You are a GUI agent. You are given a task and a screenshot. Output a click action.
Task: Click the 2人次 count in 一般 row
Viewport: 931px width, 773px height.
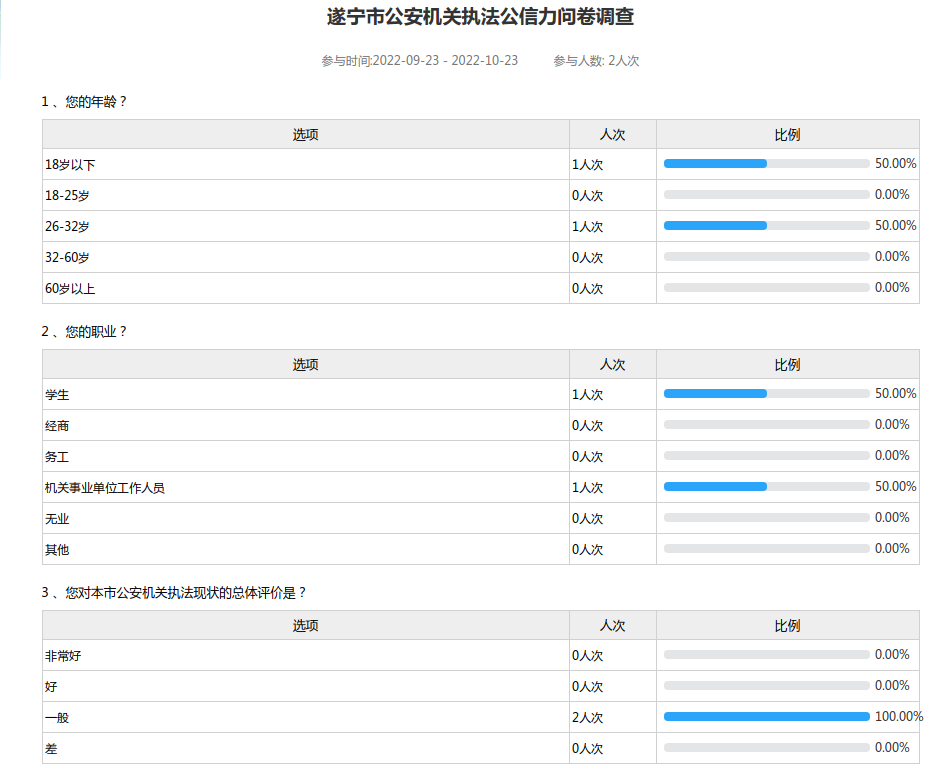point(587,718)
